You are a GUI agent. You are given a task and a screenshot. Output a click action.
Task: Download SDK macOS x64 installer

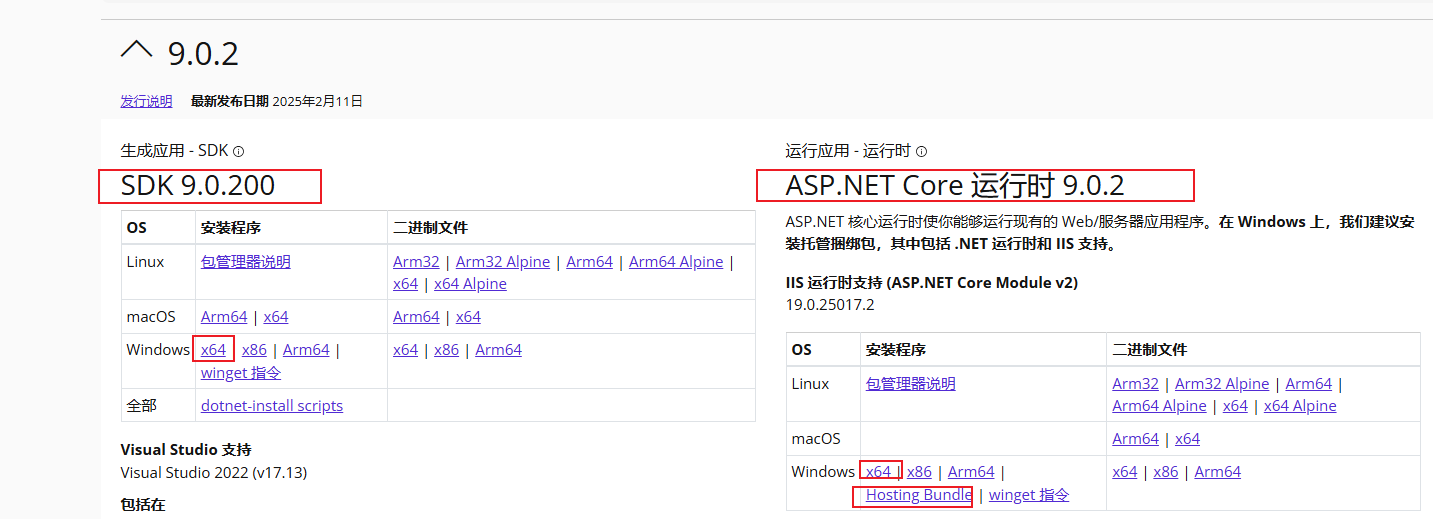coord(276,316)
